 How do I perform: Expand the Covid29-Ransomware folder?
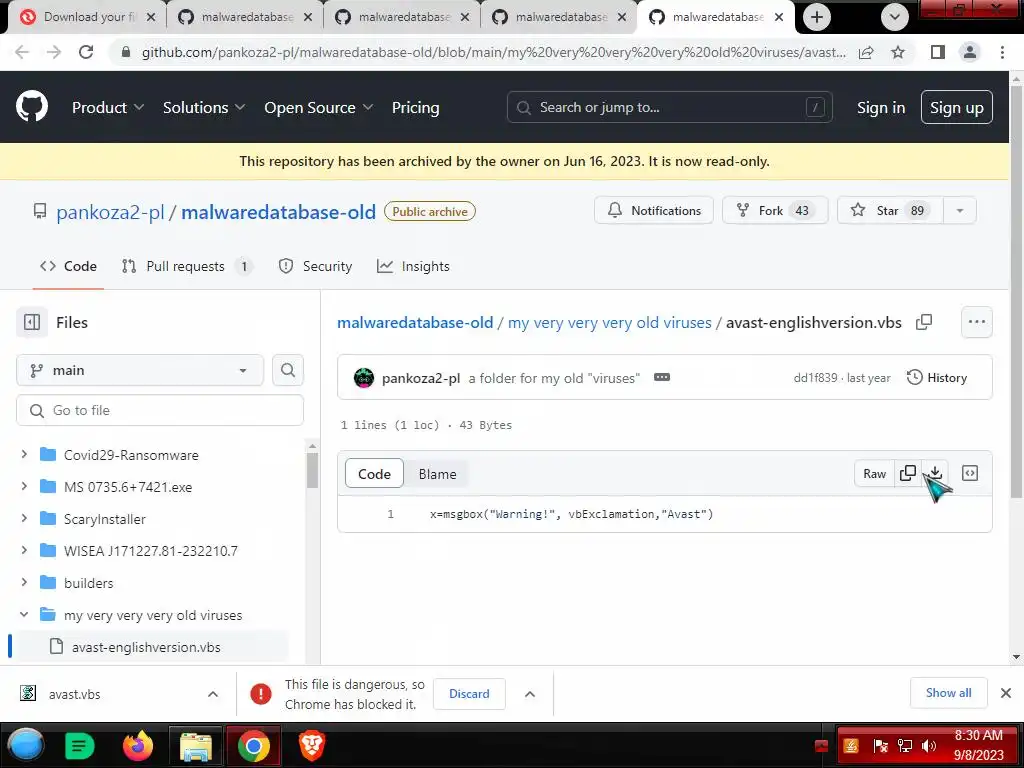point(24,454)
